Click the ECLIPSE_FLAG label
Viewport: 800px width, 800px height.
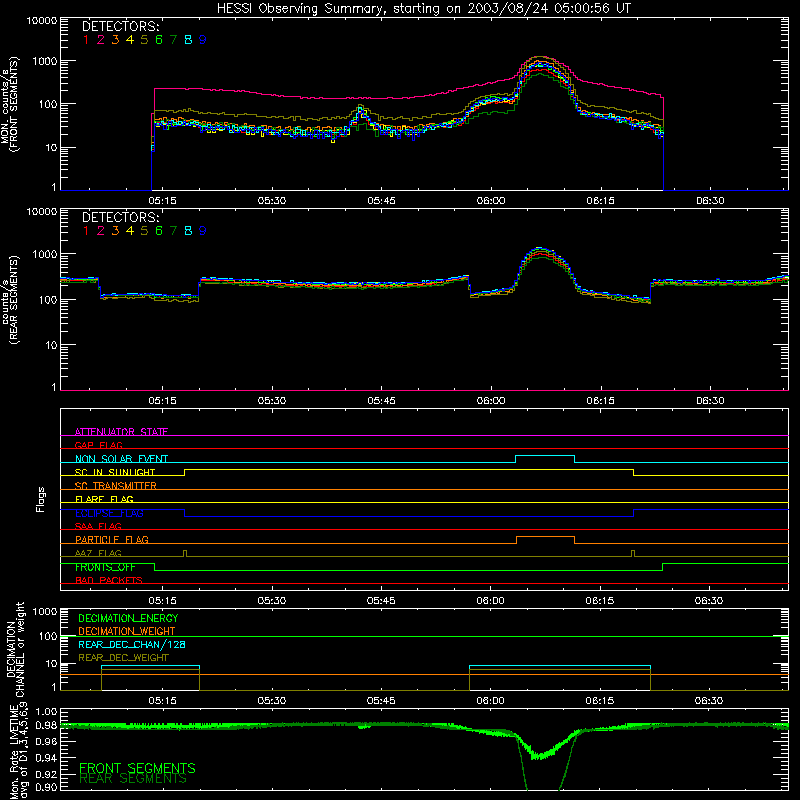pyautogui.click(x=109, y=513)
